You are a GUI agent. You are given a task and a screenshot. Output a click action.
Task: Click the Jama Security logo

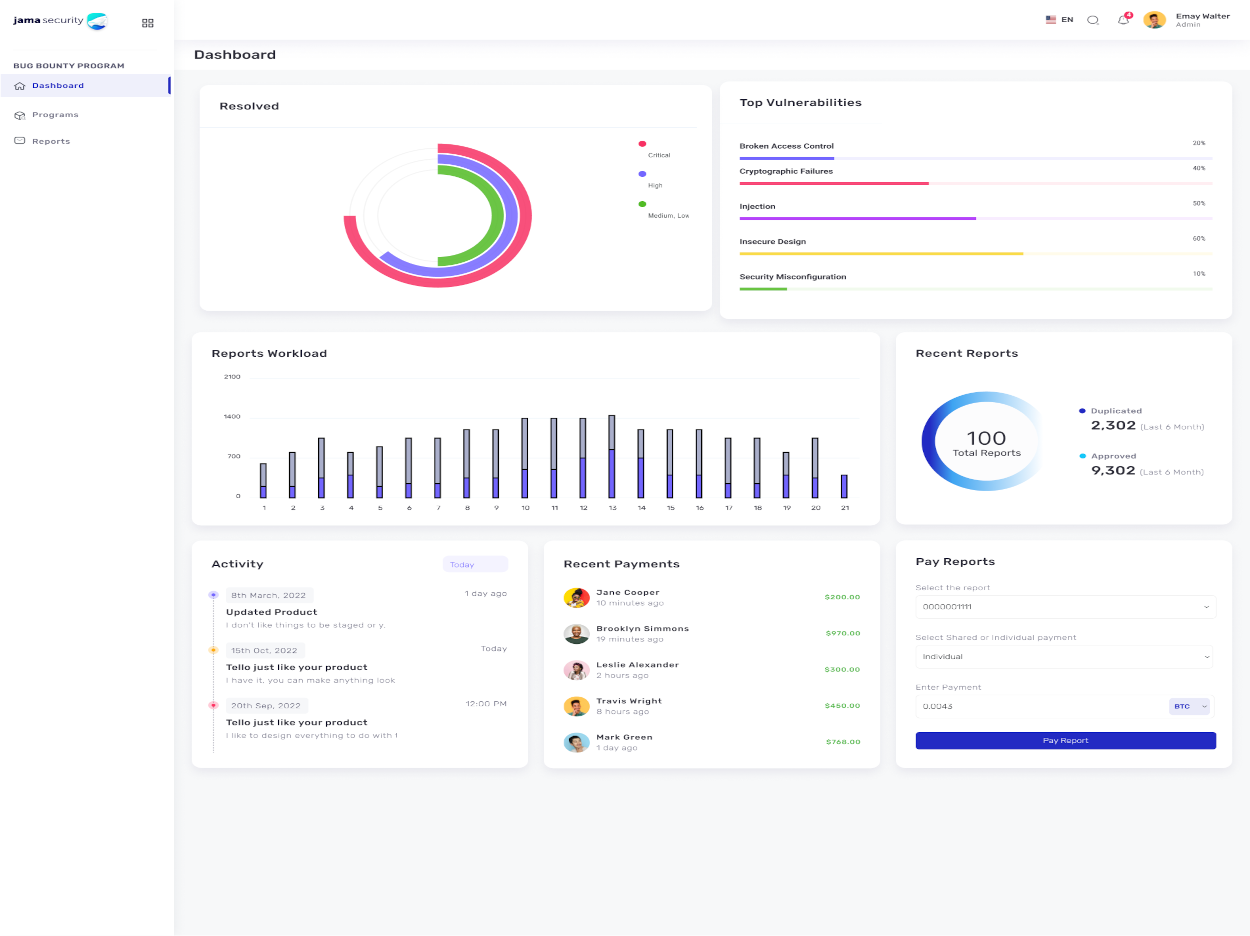pos(59,21)
